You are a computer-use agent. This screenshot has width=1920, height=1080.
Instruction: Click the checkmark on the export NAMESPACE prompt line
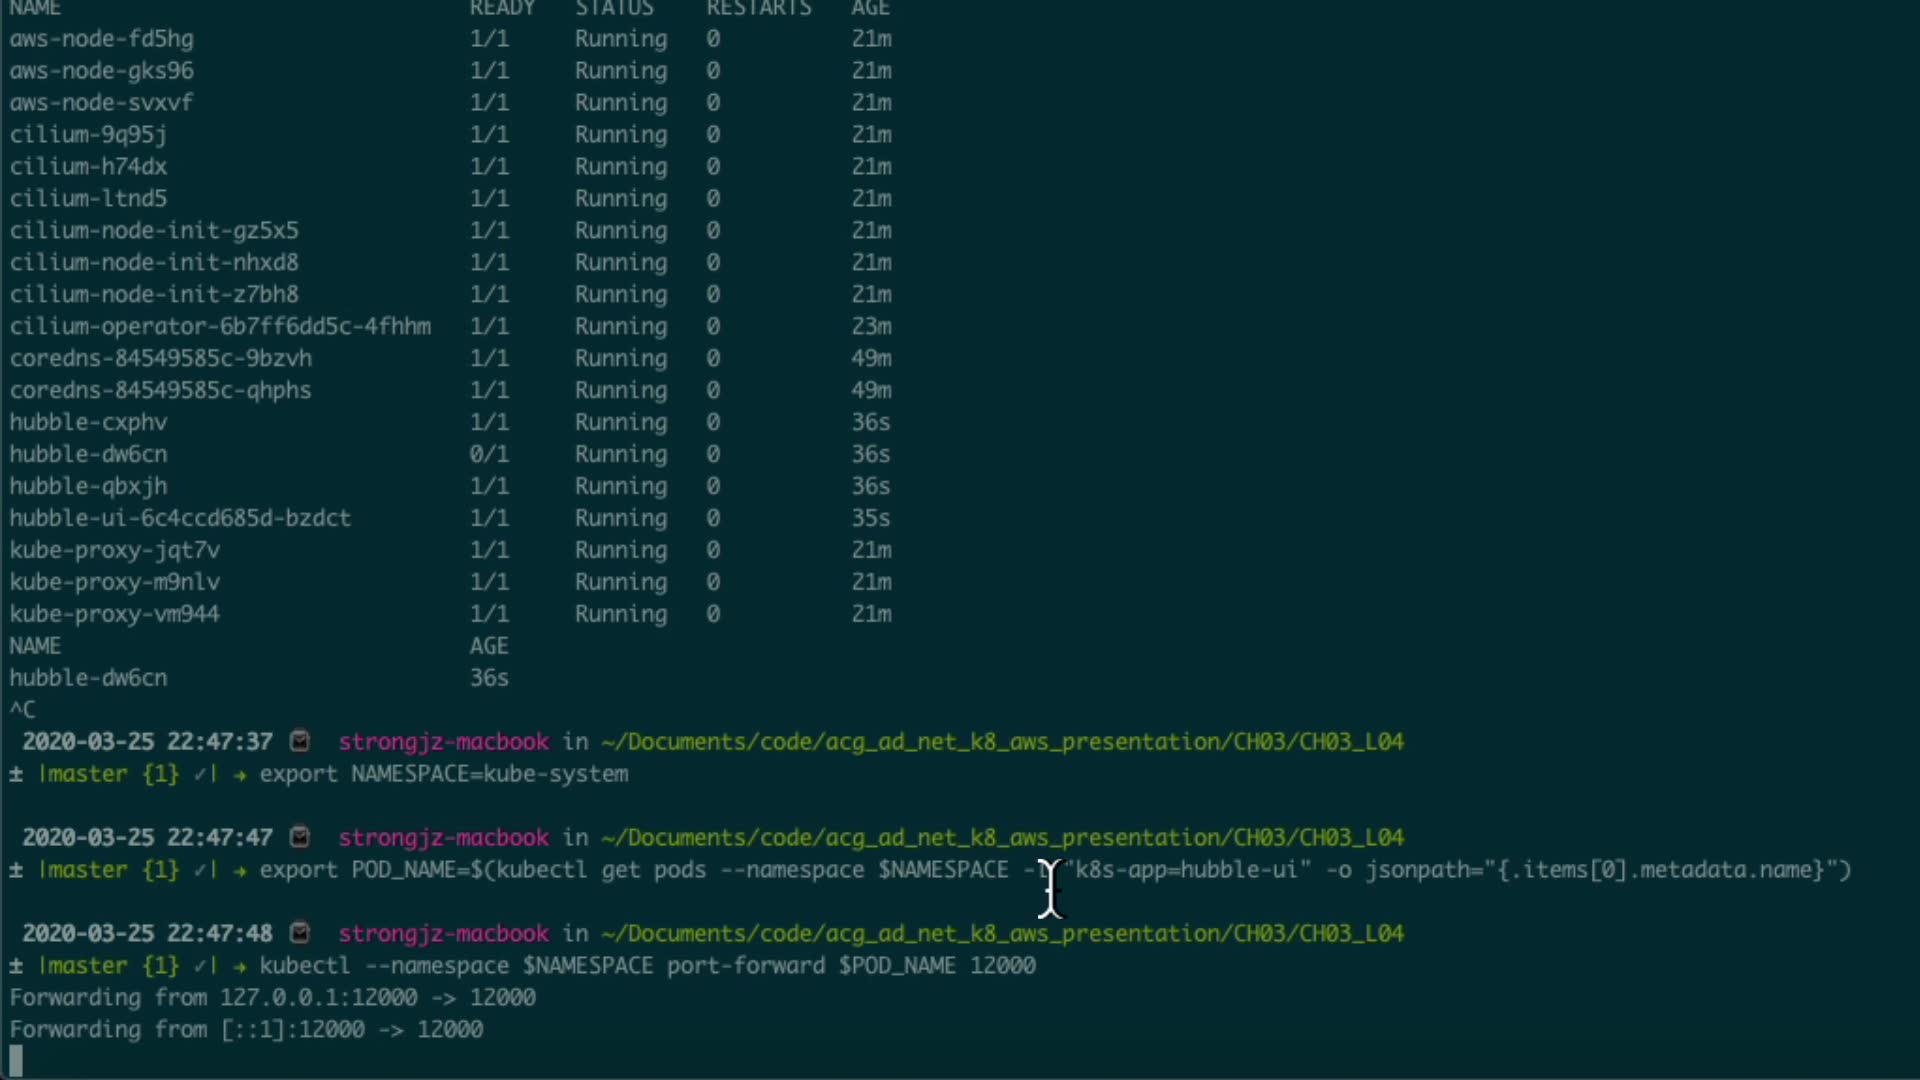tap(200, 774)
